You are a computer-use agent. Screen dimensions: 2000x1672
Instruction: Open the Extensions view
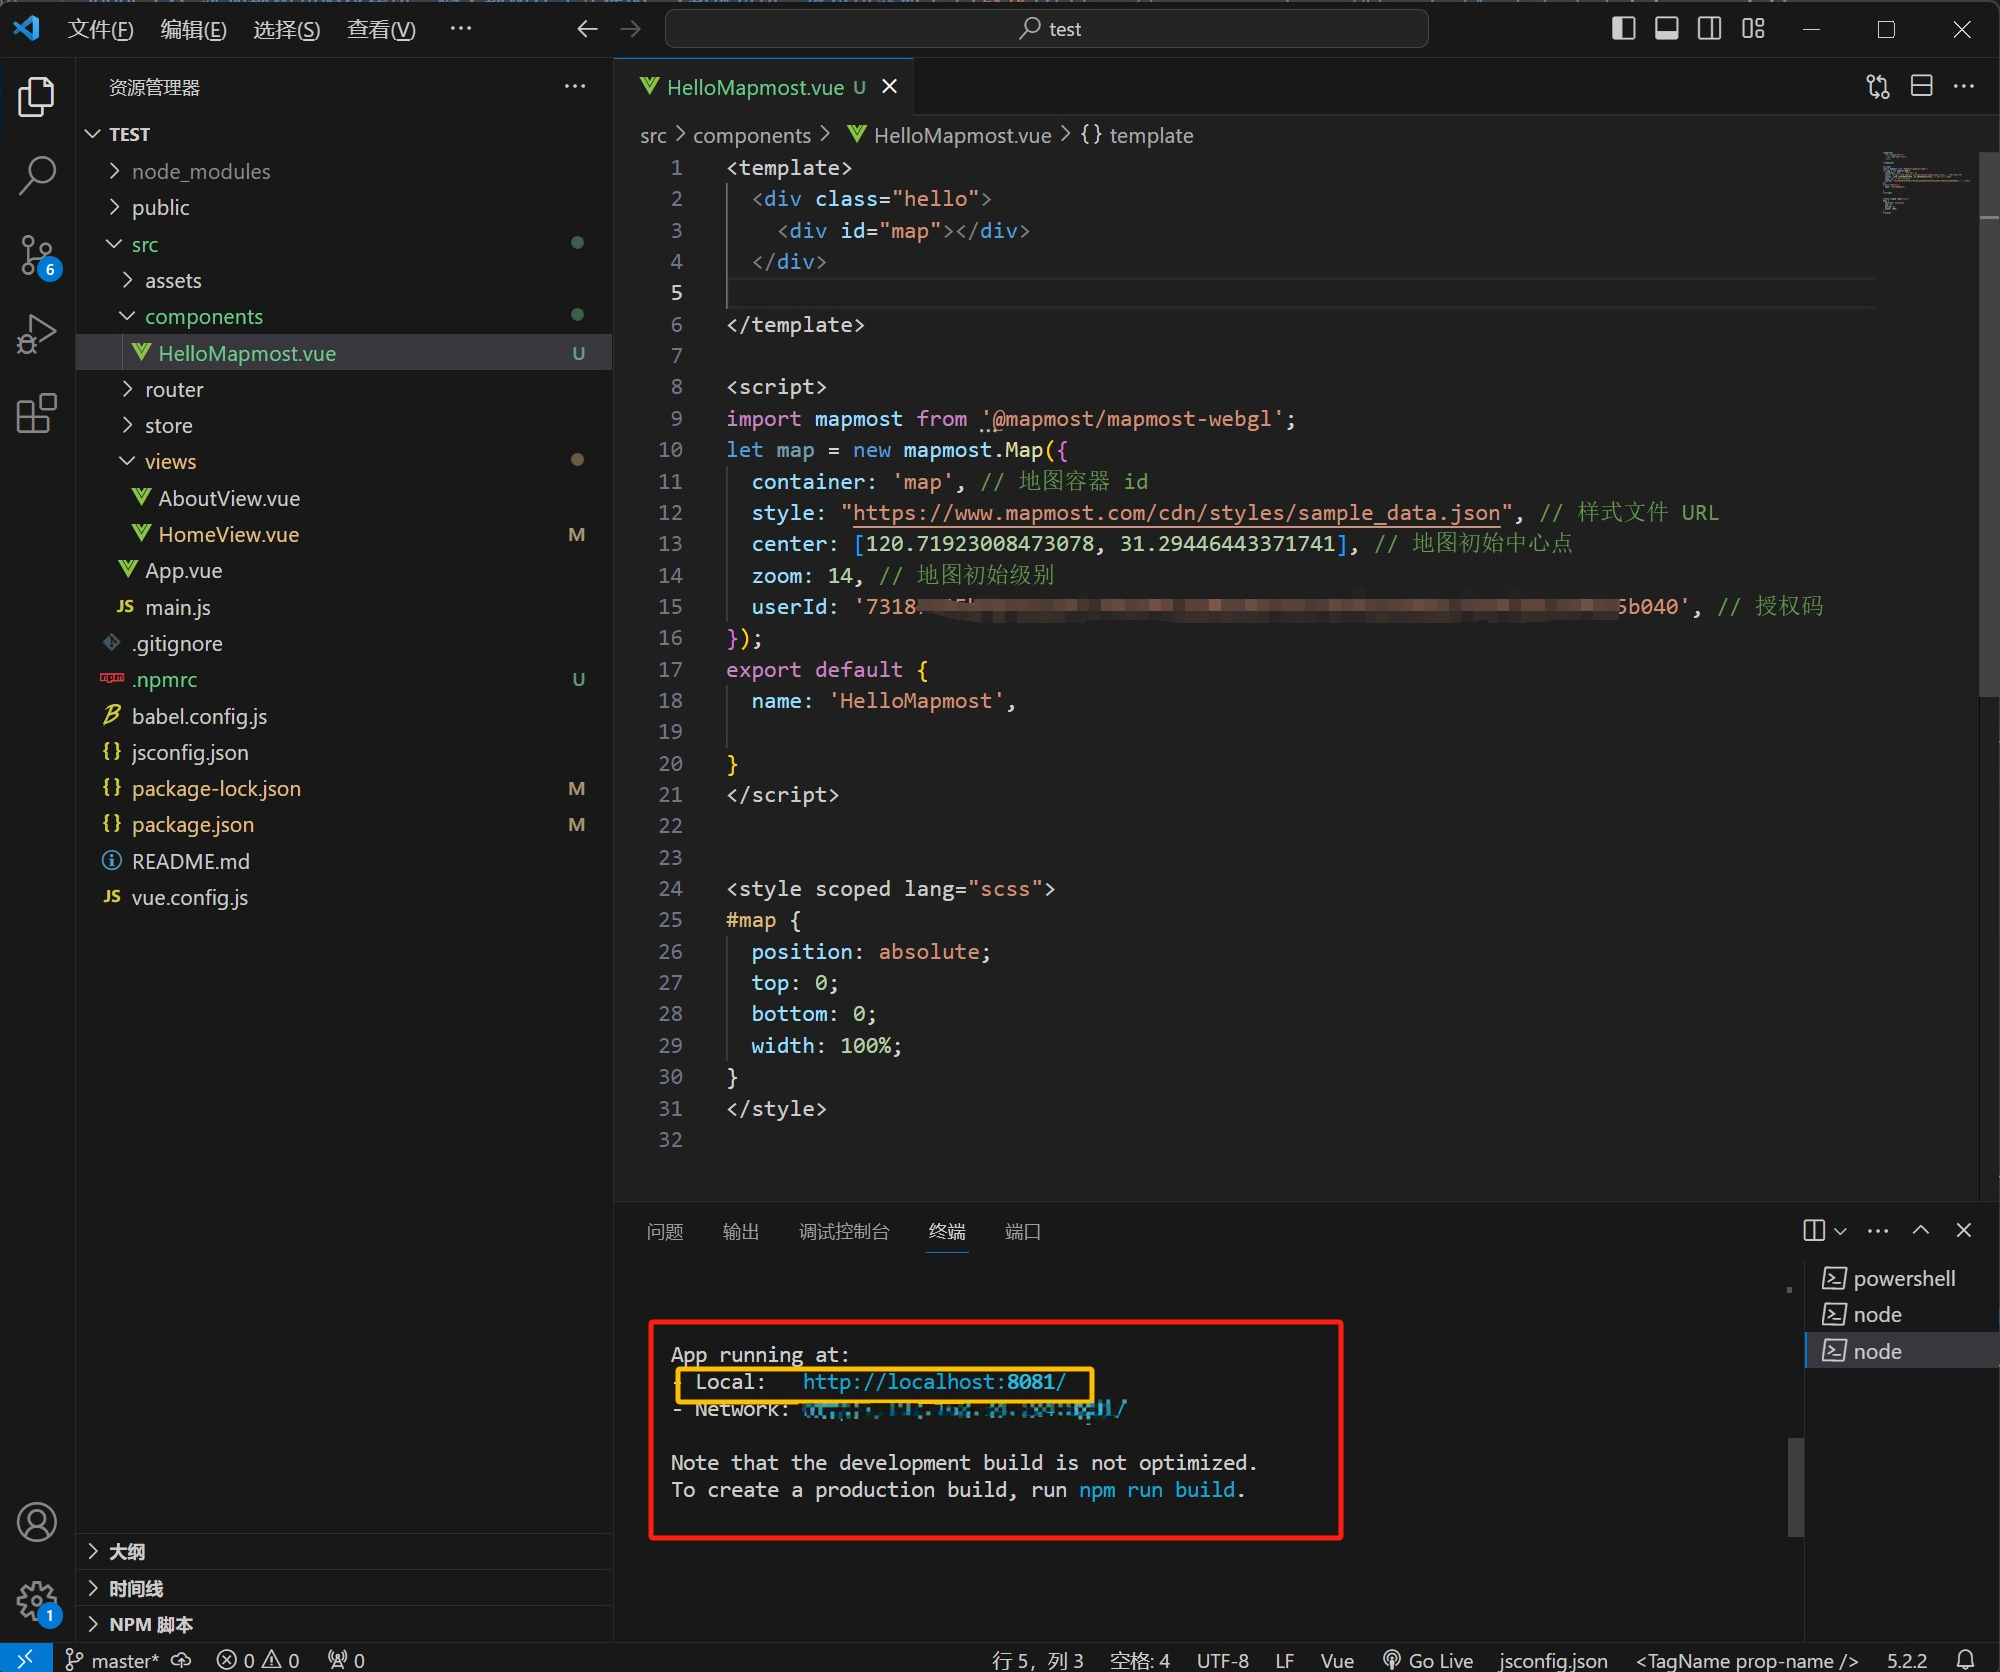coord(37,413)
